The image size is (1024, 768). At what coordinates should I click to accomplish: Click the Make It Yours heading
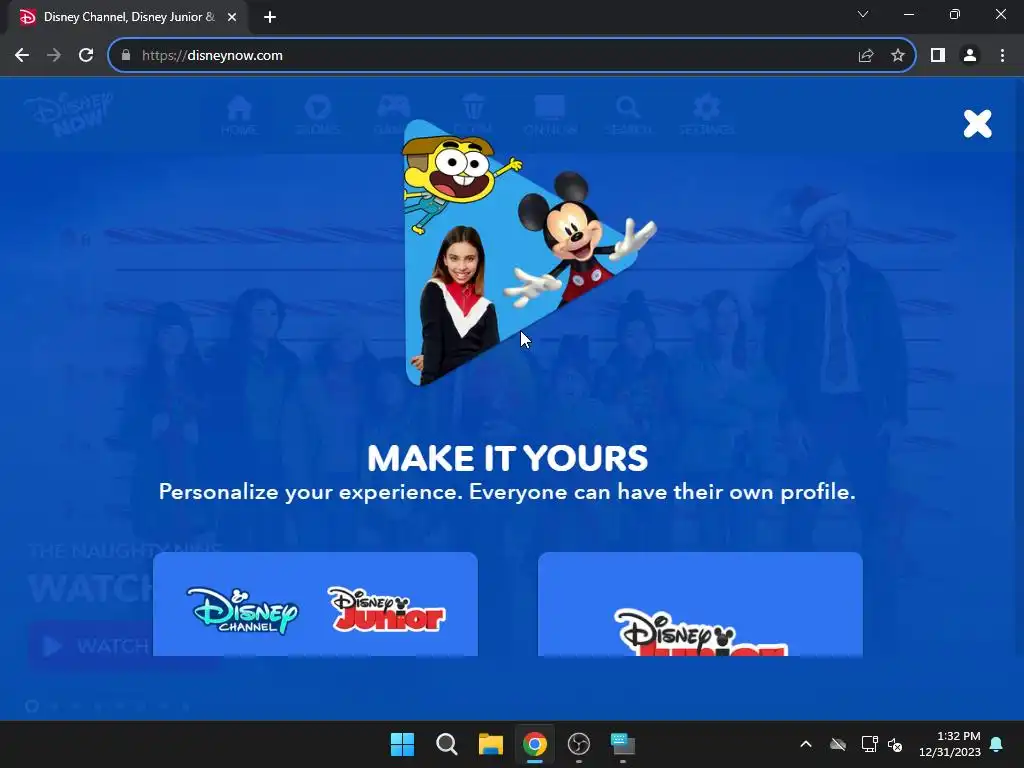(507, 458)
